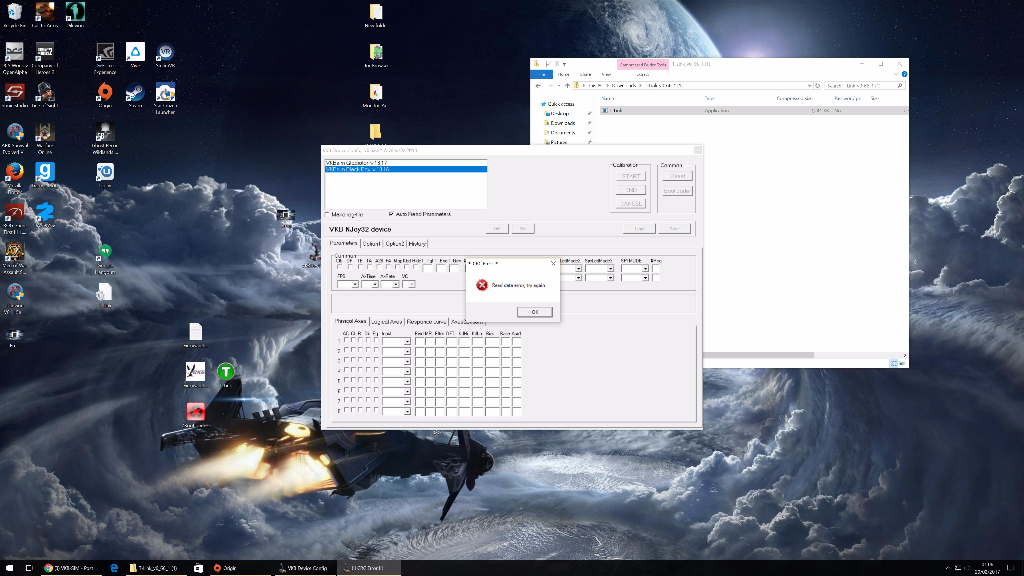Expand the File Explorer address bar dropdown
This screenshot has width=1024, height=576.
pyautogui.click(x=807, y=86)
